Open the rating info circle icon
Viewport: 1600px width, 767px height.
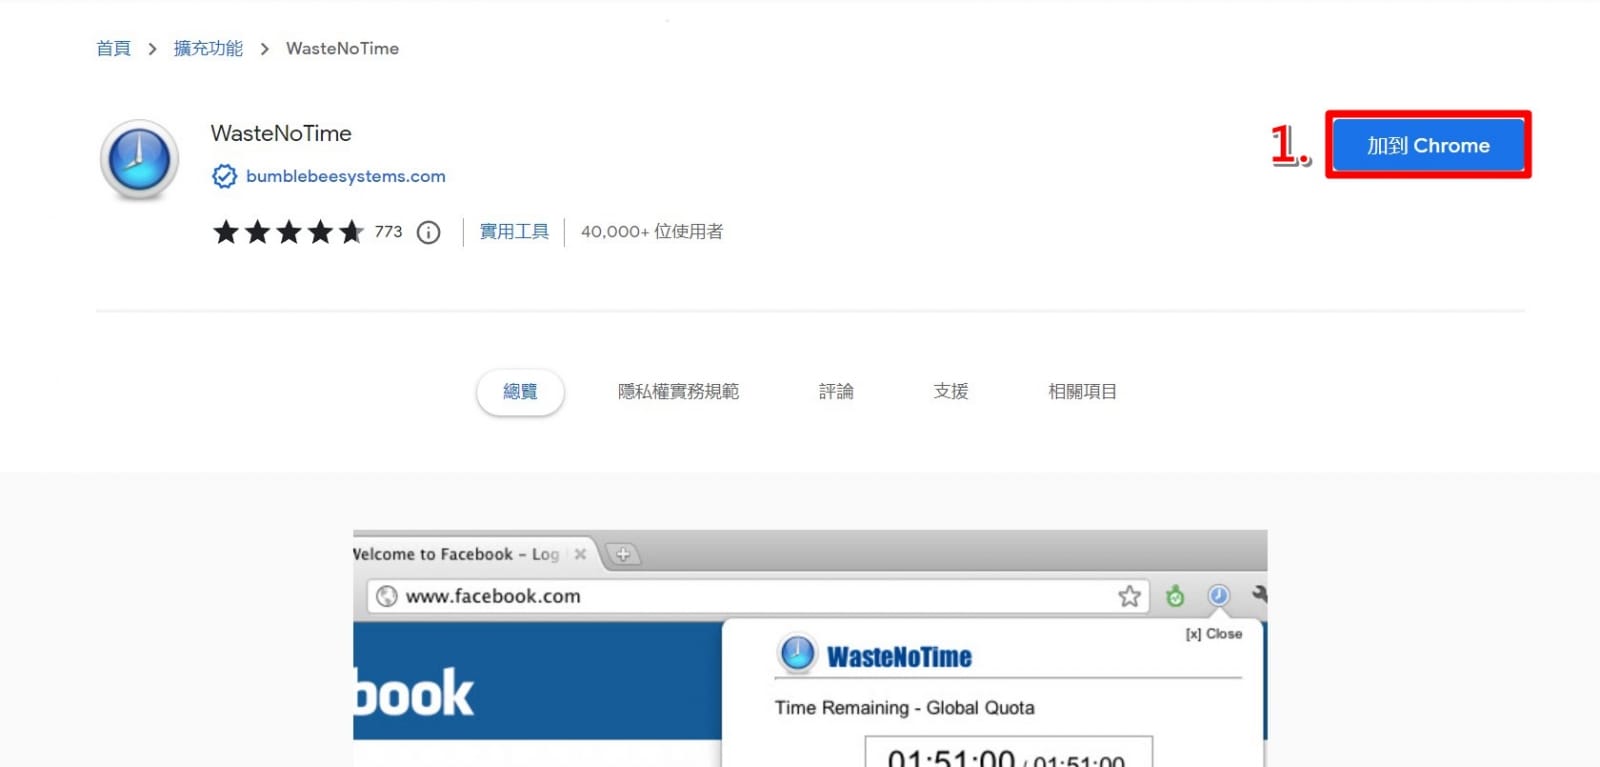428,232
